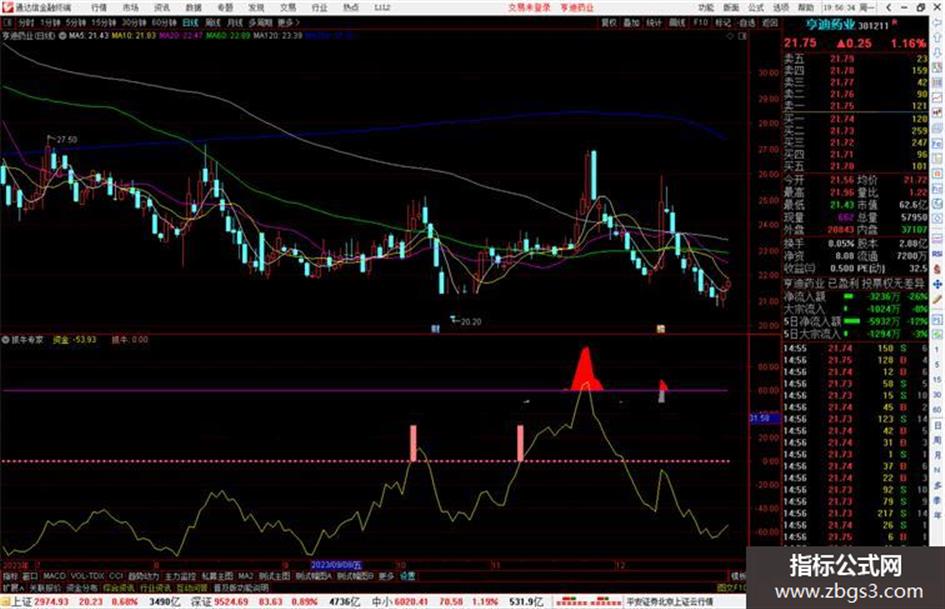Click the 净流入额 row in the quote panel

855,297
